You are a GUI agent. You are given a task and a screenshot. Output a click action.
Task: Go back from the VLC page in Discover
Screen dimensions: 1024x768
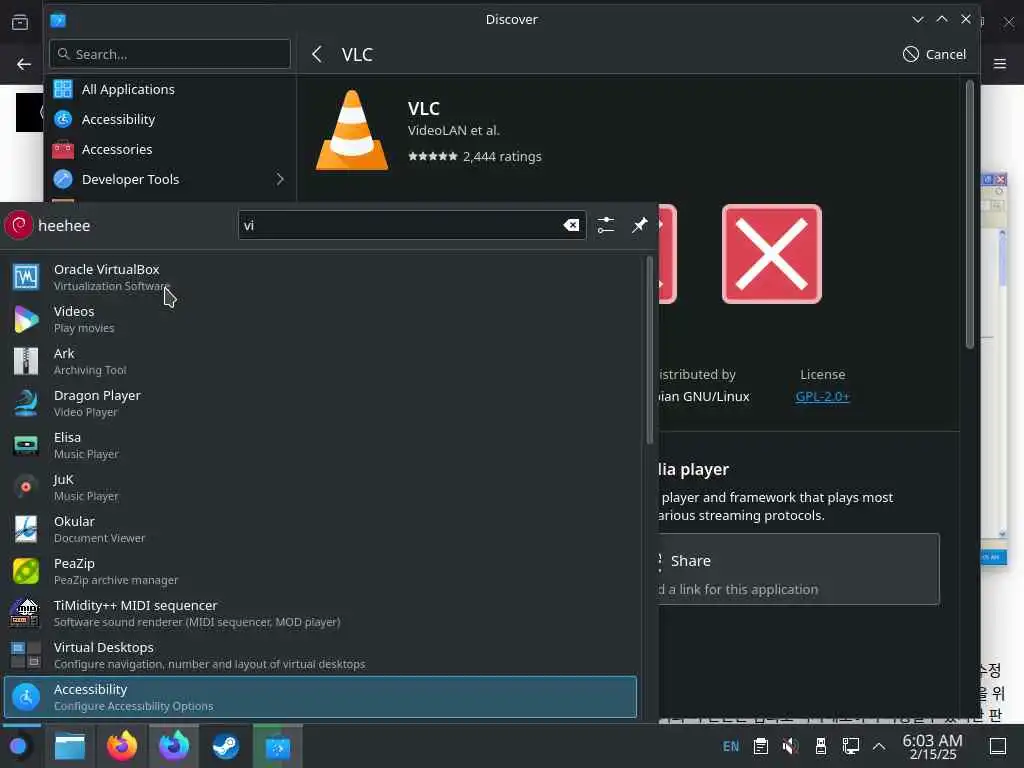(317, 54)
